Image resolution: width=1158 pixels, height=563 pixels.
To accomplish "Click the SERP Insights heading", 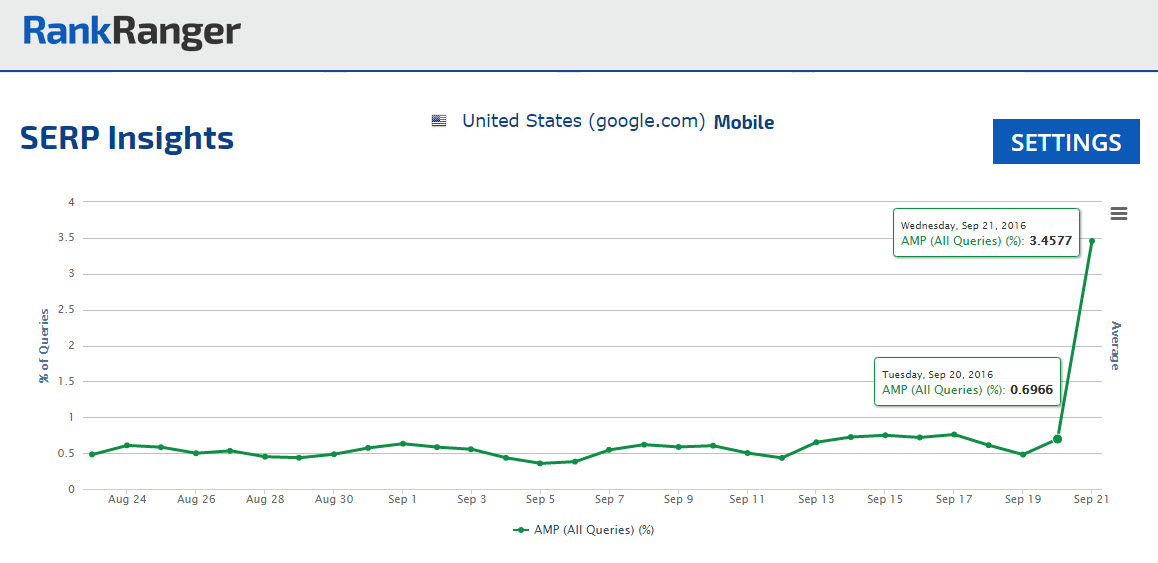I will (127, 138).
